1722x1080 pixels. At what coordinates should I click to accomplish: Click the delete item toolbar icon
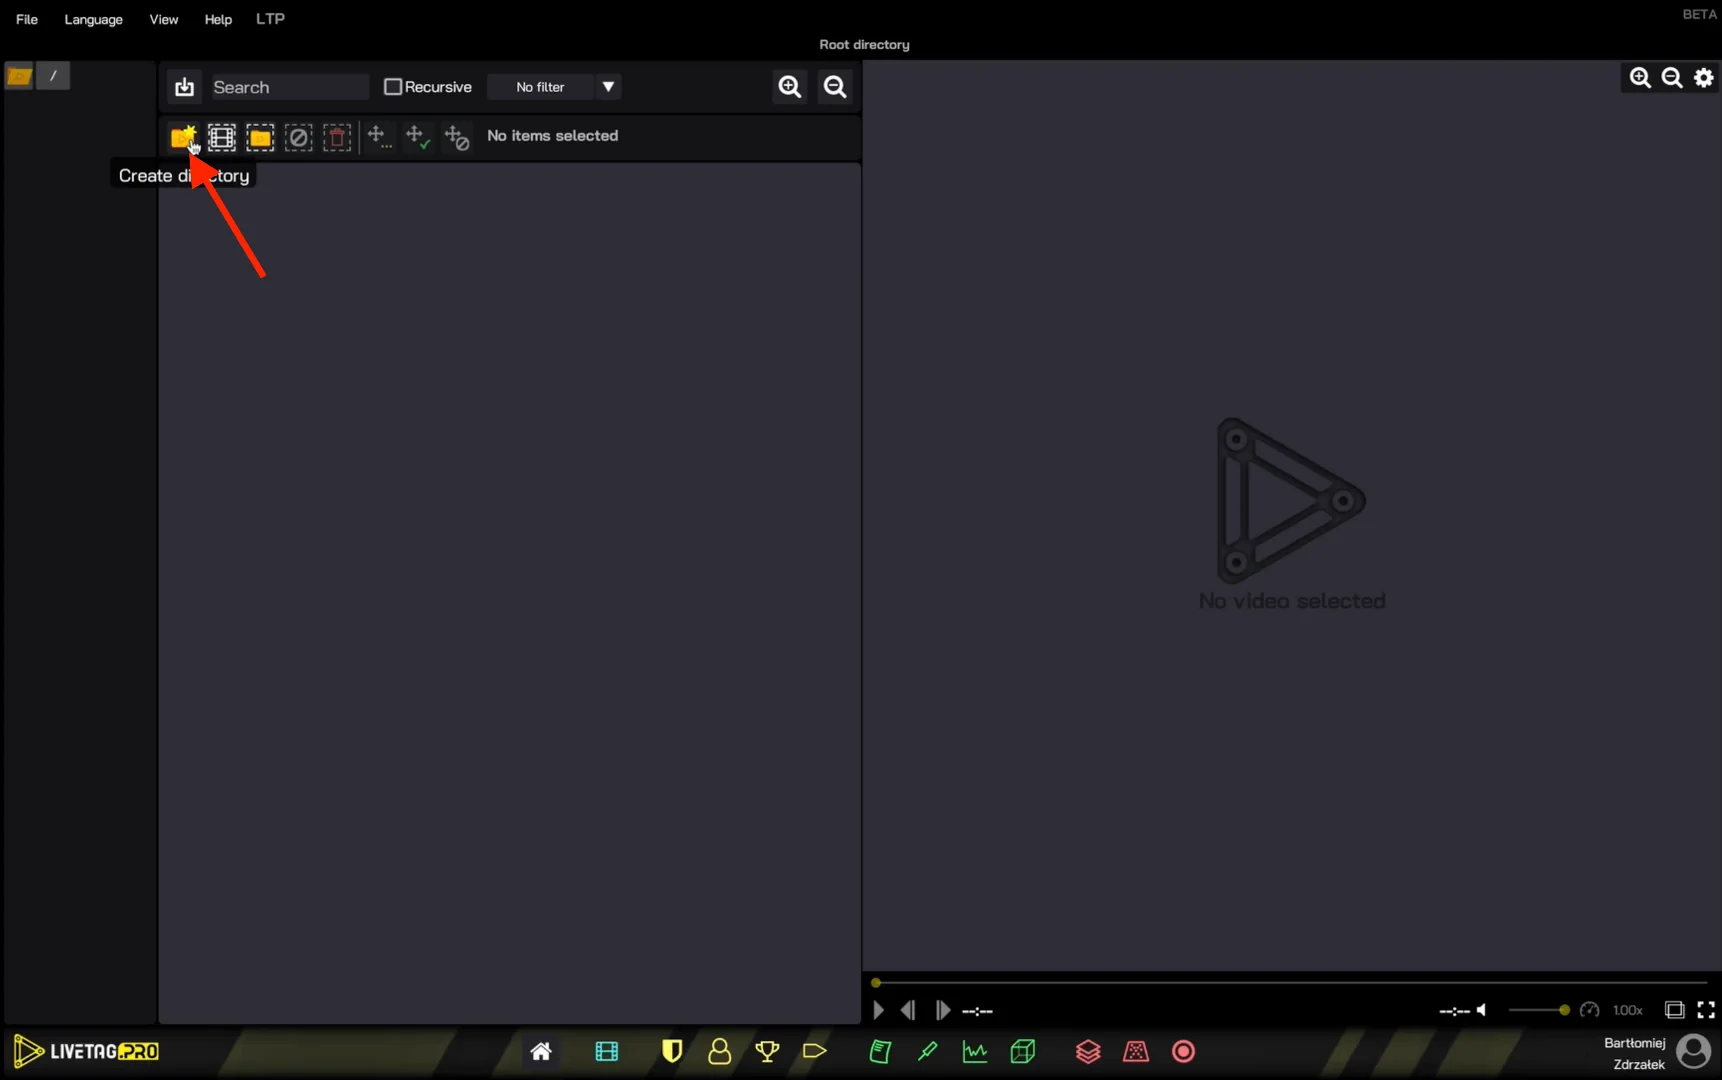click(x=337, y=137)
